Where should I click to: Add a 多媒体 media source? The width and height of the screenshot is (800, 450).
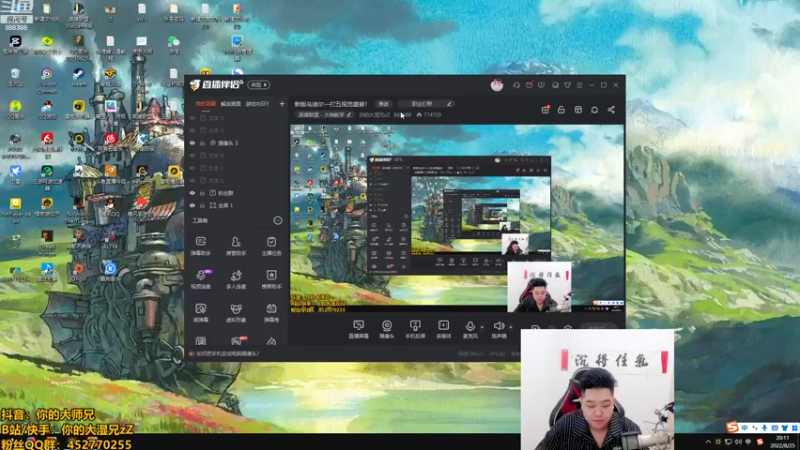coord(443,329)
